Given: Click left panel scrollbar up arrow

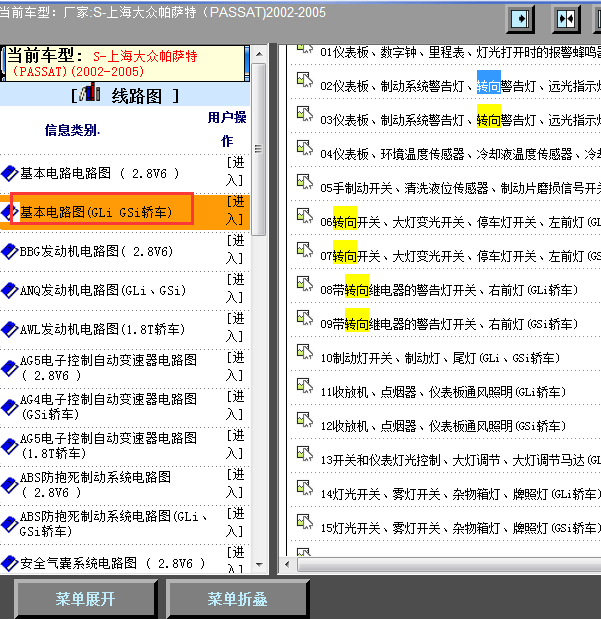Looking at the screenshot, I should pyautogui.click(x=259, y=53).
